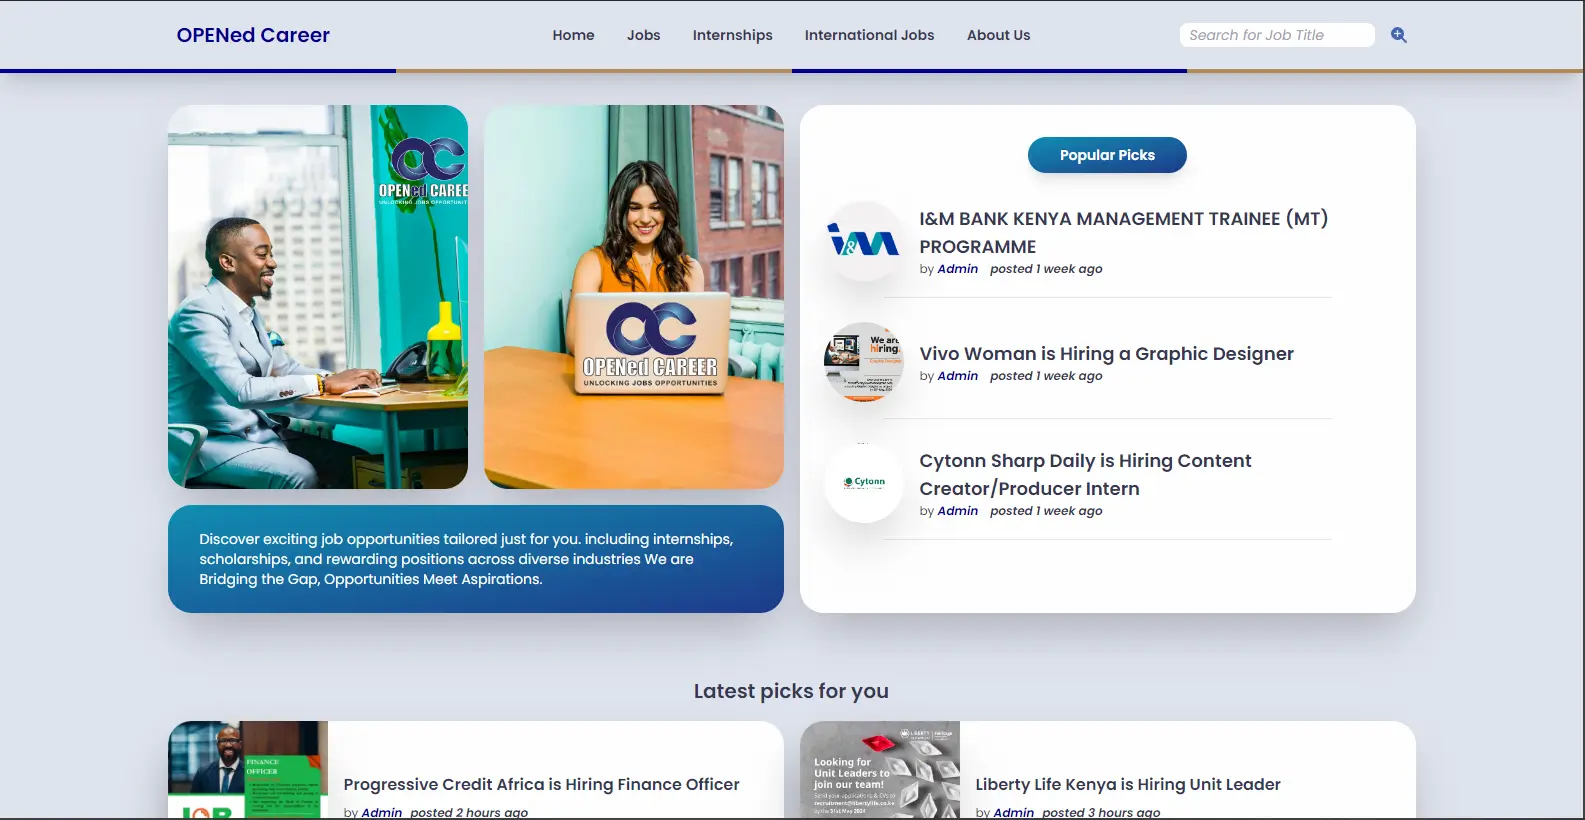Open International Jobs page
The height and width of the screenshot is (820, 1585).
pos(869,35)
